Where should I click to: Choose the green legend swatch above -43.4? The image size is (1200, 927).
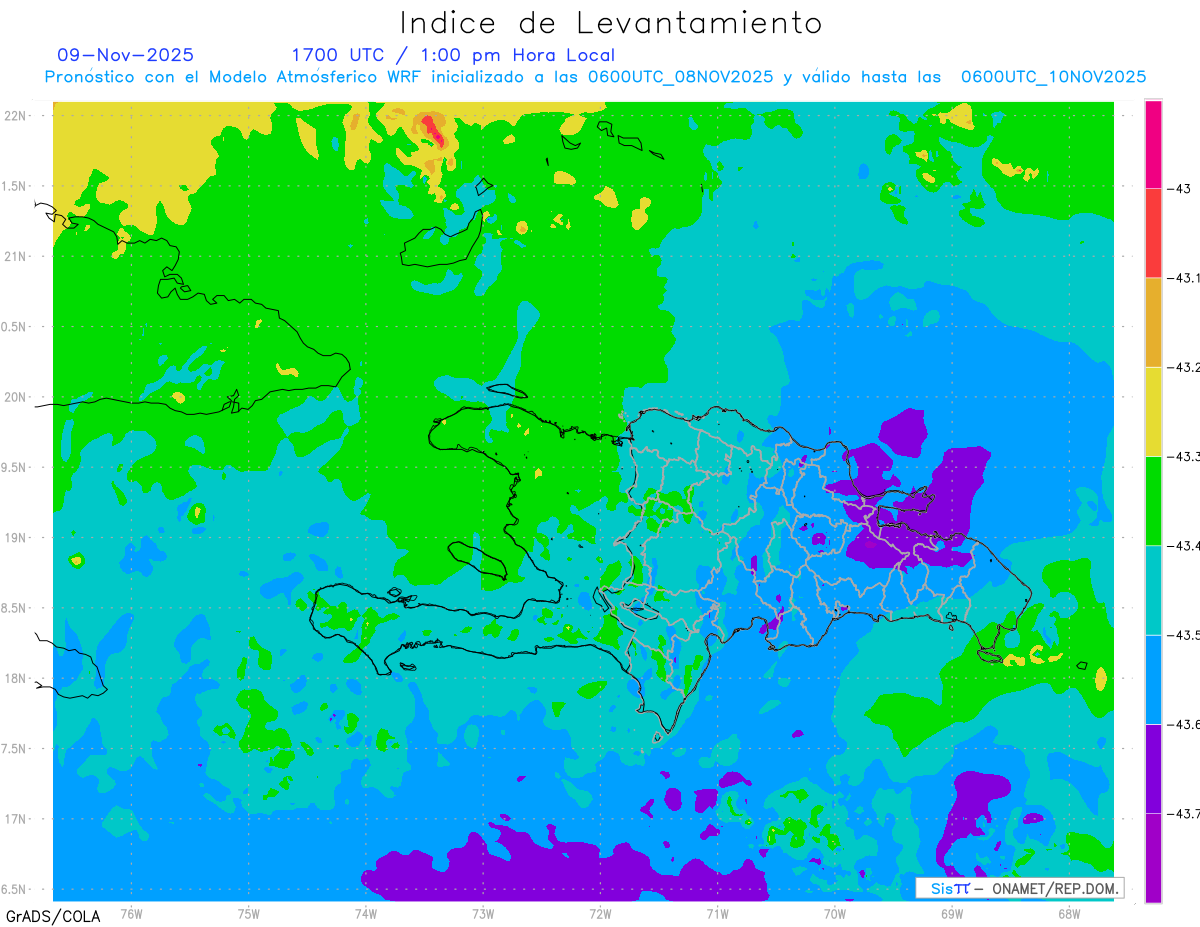[x=1153, y=500]
